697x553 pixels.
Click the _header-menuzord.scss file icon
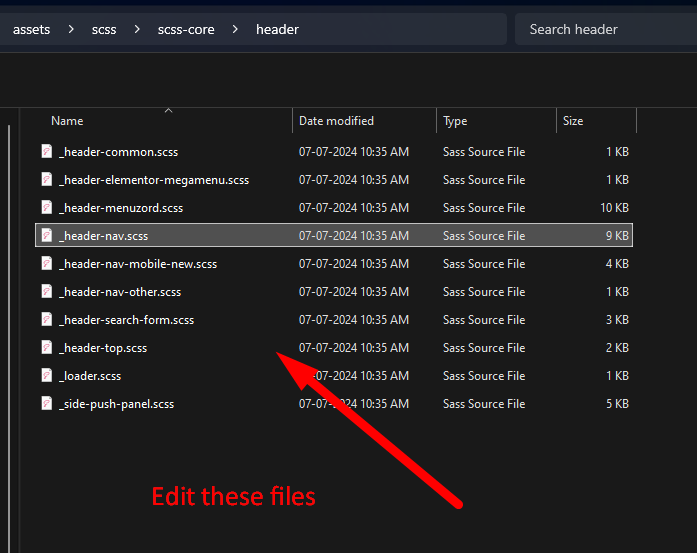pyautogui.click(x=47, y=208)
